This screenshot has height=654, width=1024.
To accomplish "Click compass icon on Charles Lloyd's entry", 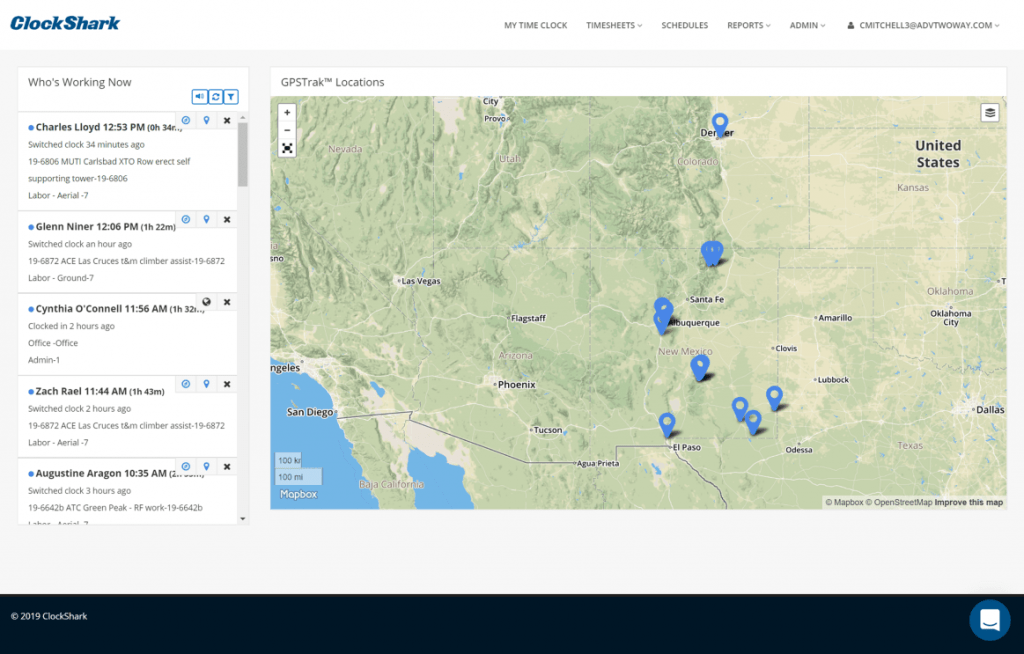I will coord(186,120).
